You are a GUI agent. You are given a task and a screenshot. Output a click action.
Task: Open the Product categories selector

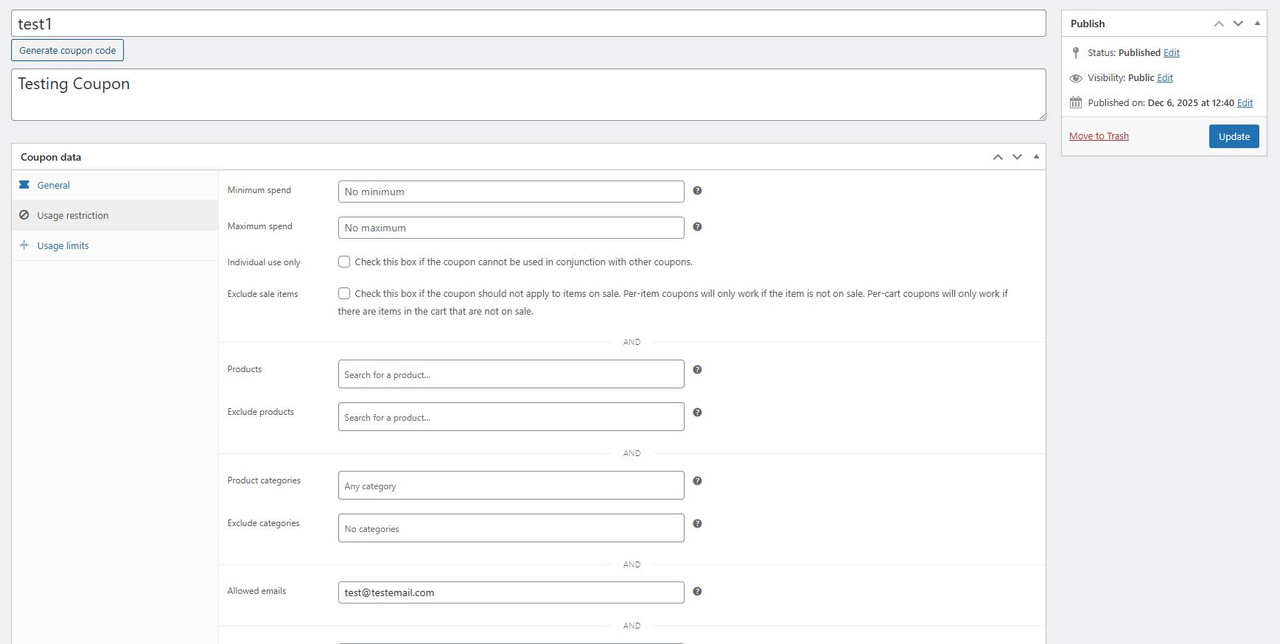[x=511, y=486]
